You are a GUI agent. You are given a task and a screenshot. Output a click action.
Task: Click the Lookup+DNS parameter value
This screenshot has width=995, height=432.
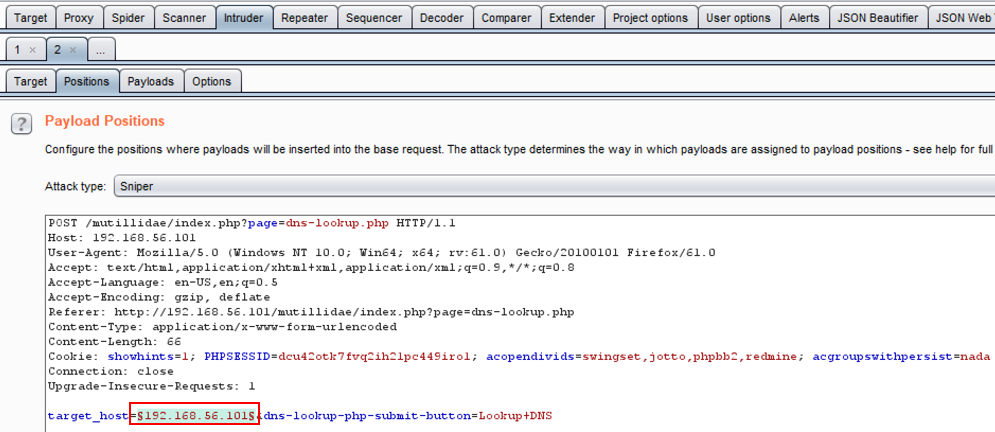pos(515,416)
